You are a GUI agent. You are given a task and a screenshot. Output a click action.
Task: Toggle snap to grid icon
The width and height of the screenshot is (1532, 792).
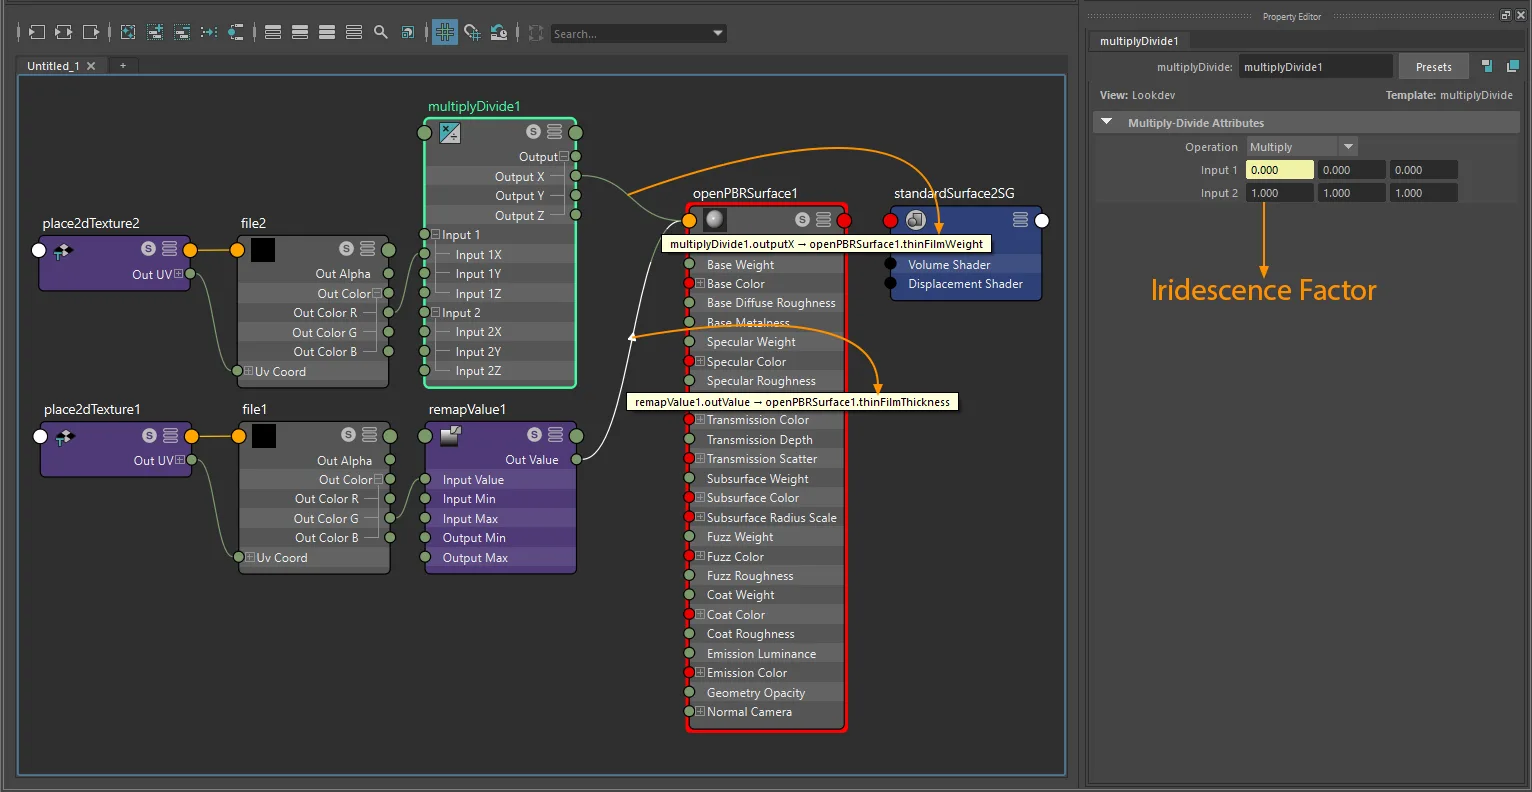click(x=472, y=33)
